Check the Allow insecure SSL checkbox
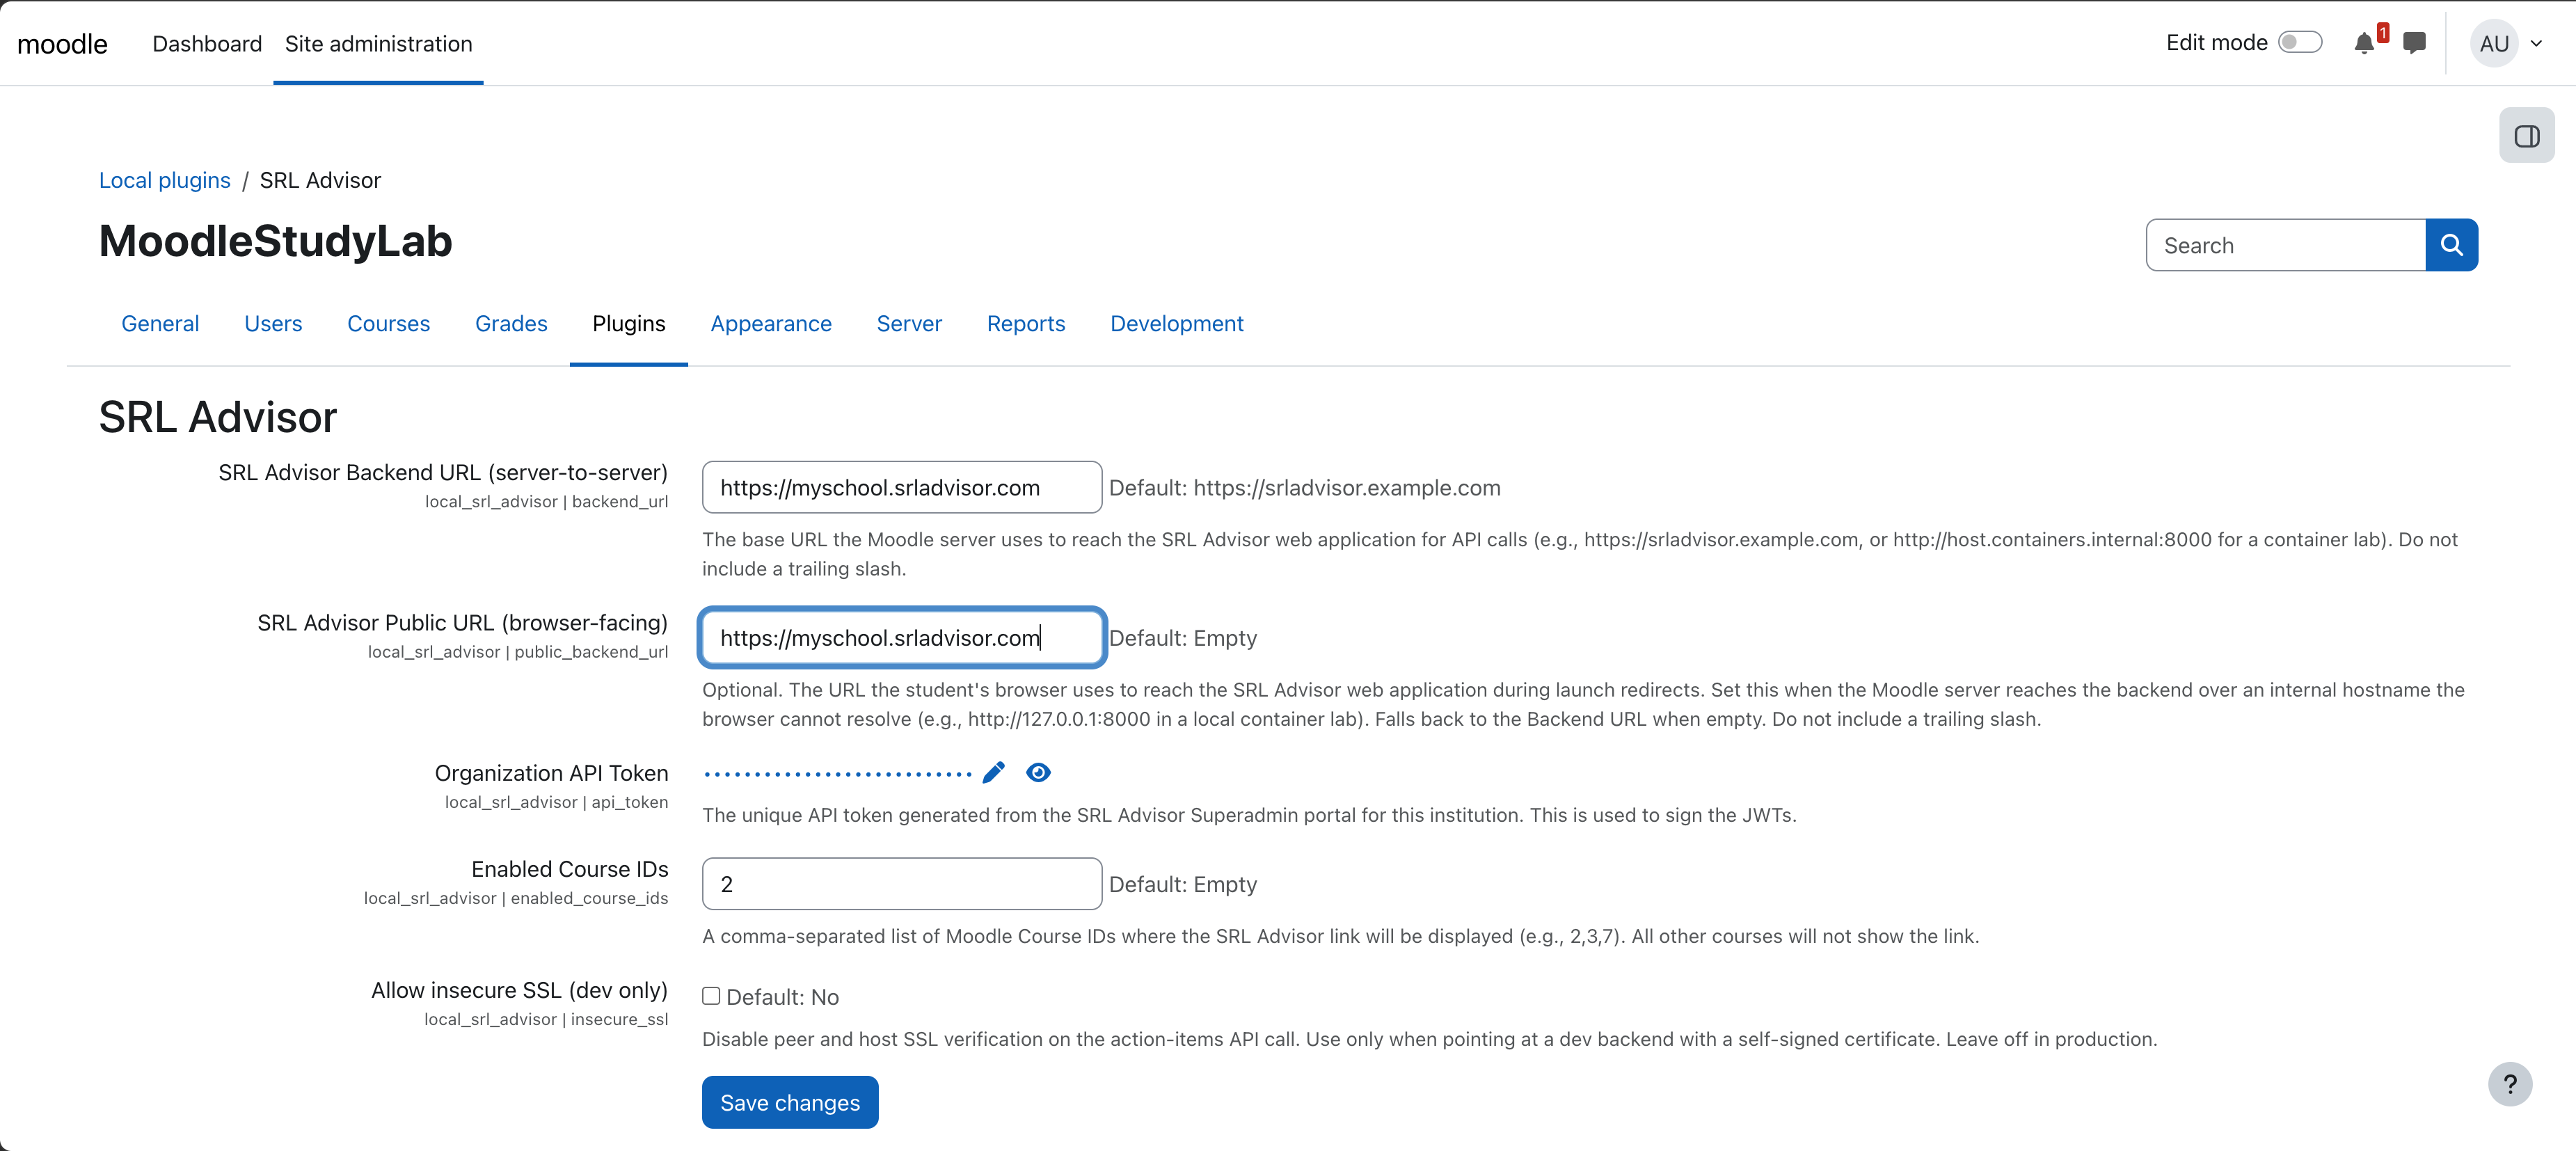This screenshot has width=2576, height=1151. (x=711, y=996)
